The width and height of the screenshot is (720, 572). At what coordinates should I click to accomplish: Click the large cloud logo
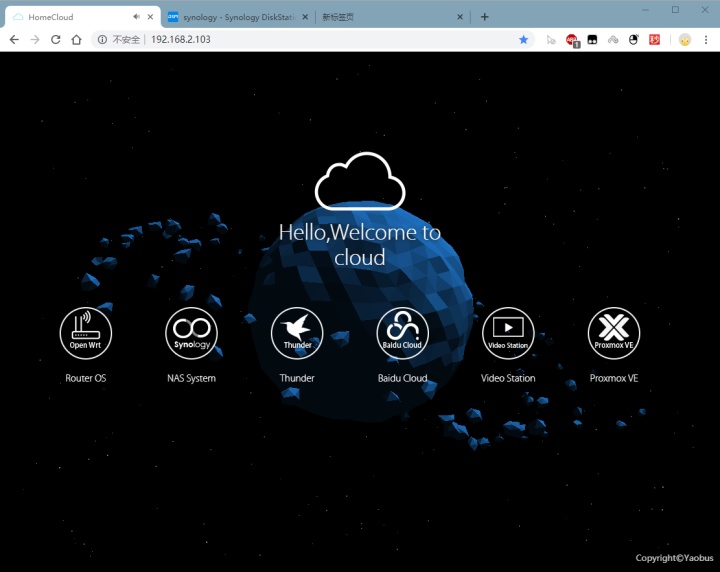[360, 181]
